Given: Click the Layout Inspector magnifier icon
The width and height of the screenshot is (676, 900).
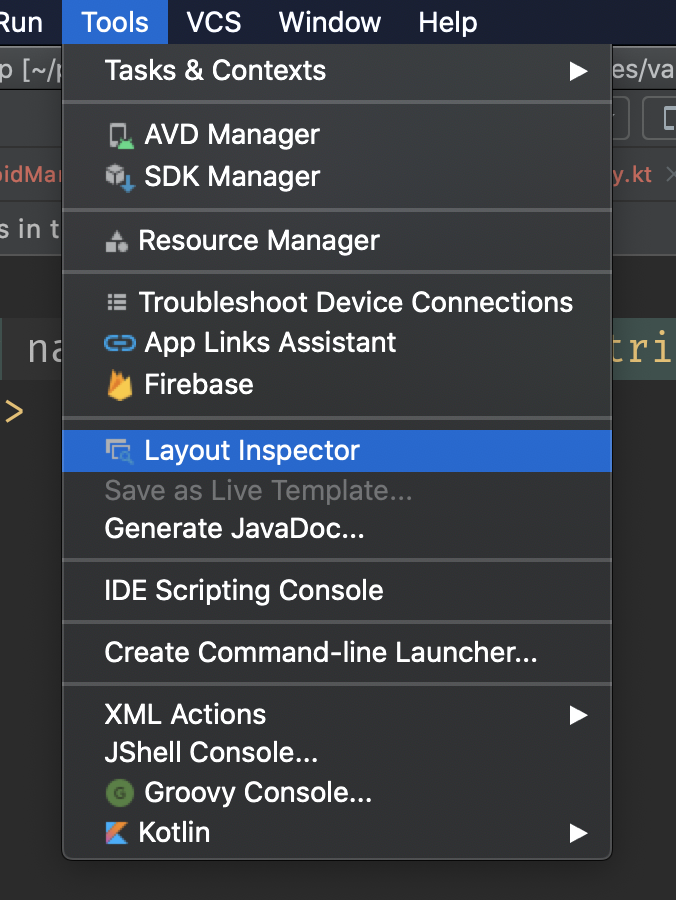Looking at the screenshot, I should [119, 451].
